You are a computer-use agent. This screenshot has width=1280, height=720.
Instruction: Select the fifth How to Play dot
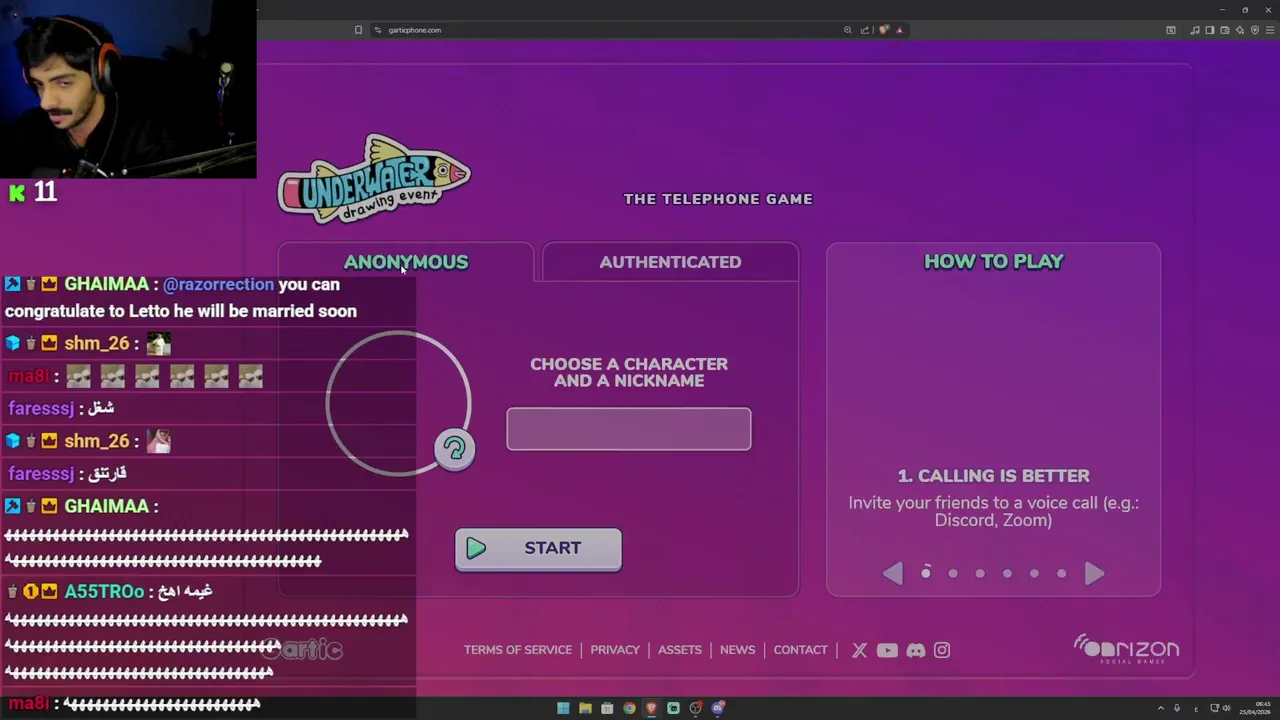pos(1034,573)
